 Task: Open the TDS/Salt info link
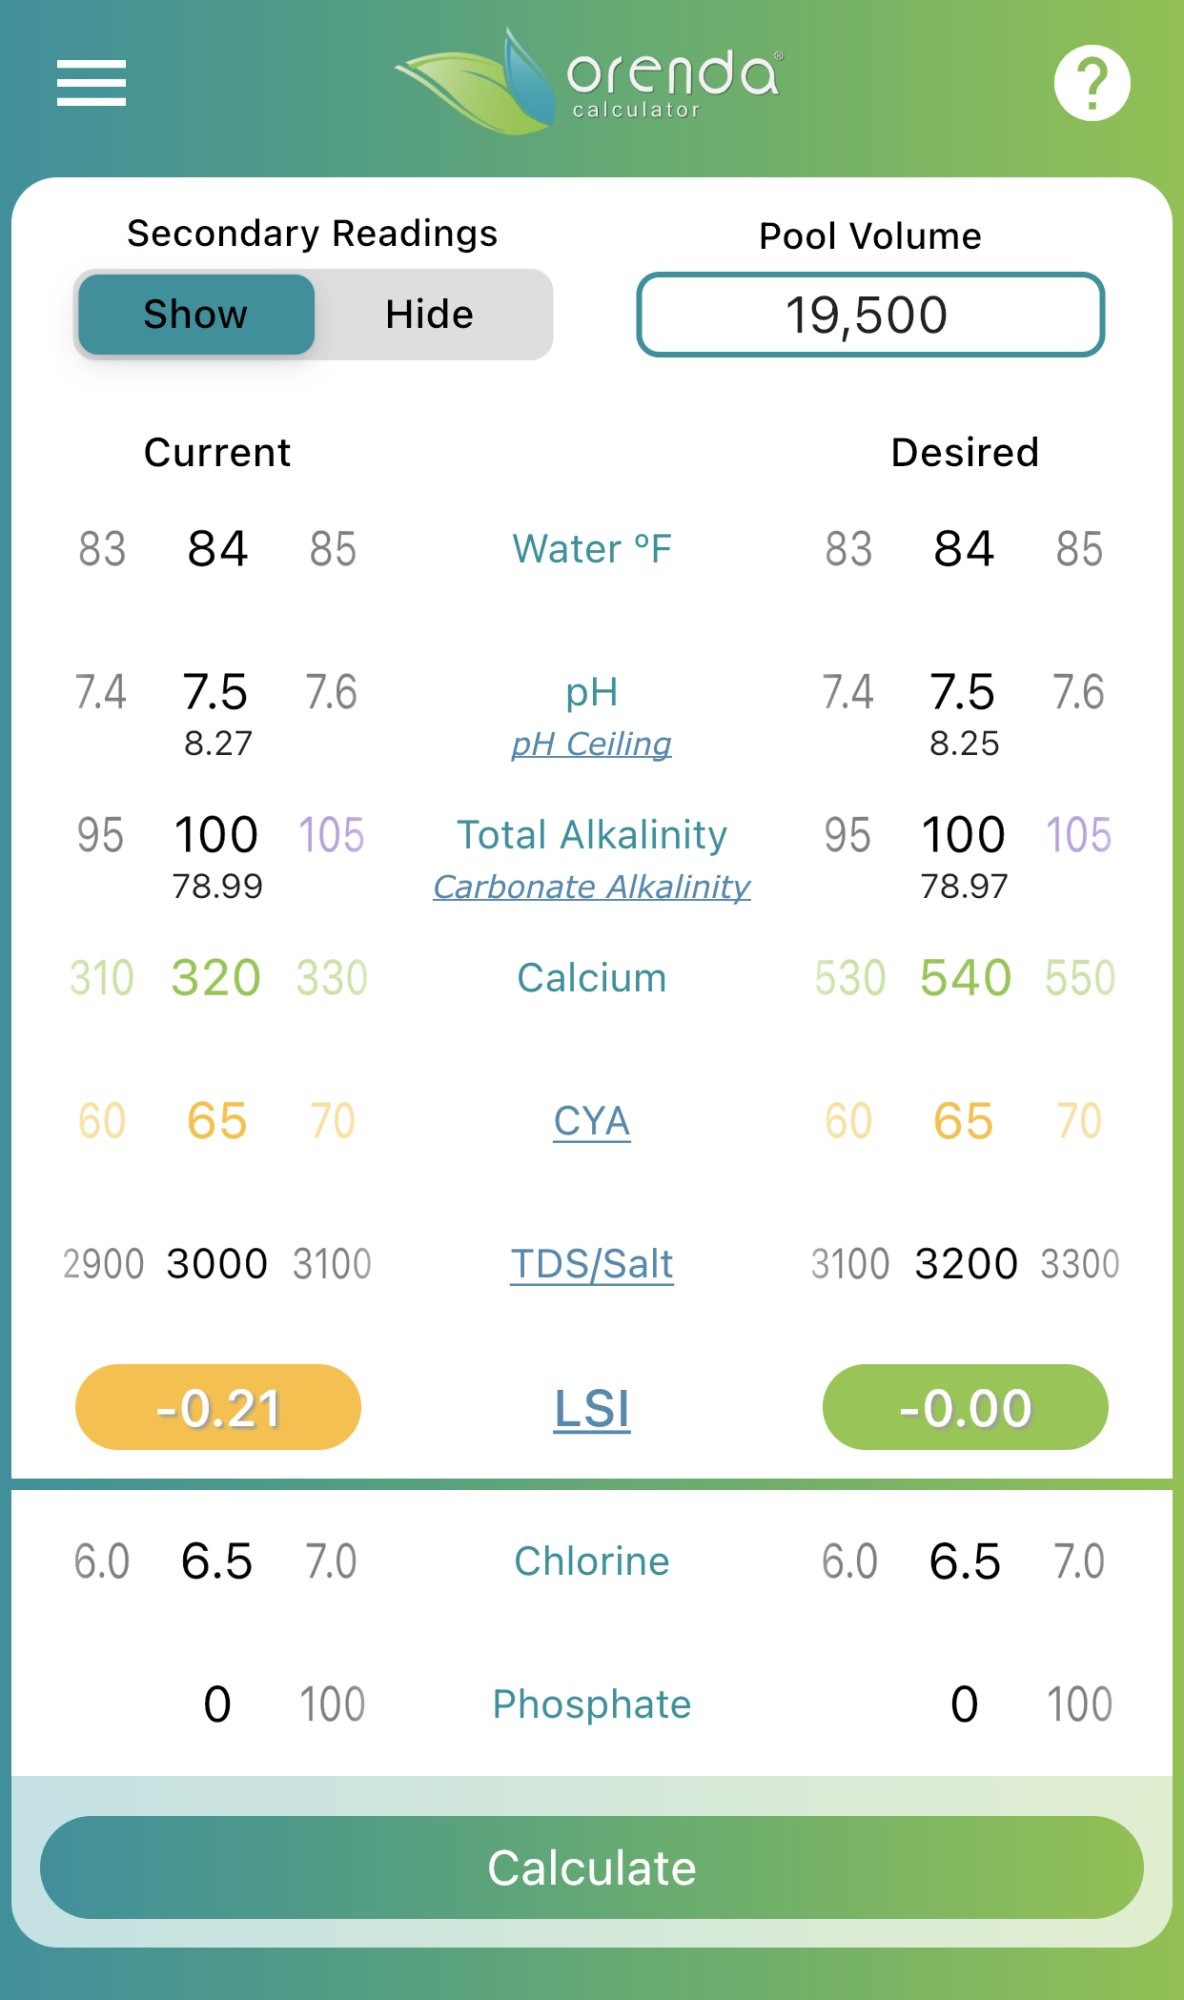592,1264
